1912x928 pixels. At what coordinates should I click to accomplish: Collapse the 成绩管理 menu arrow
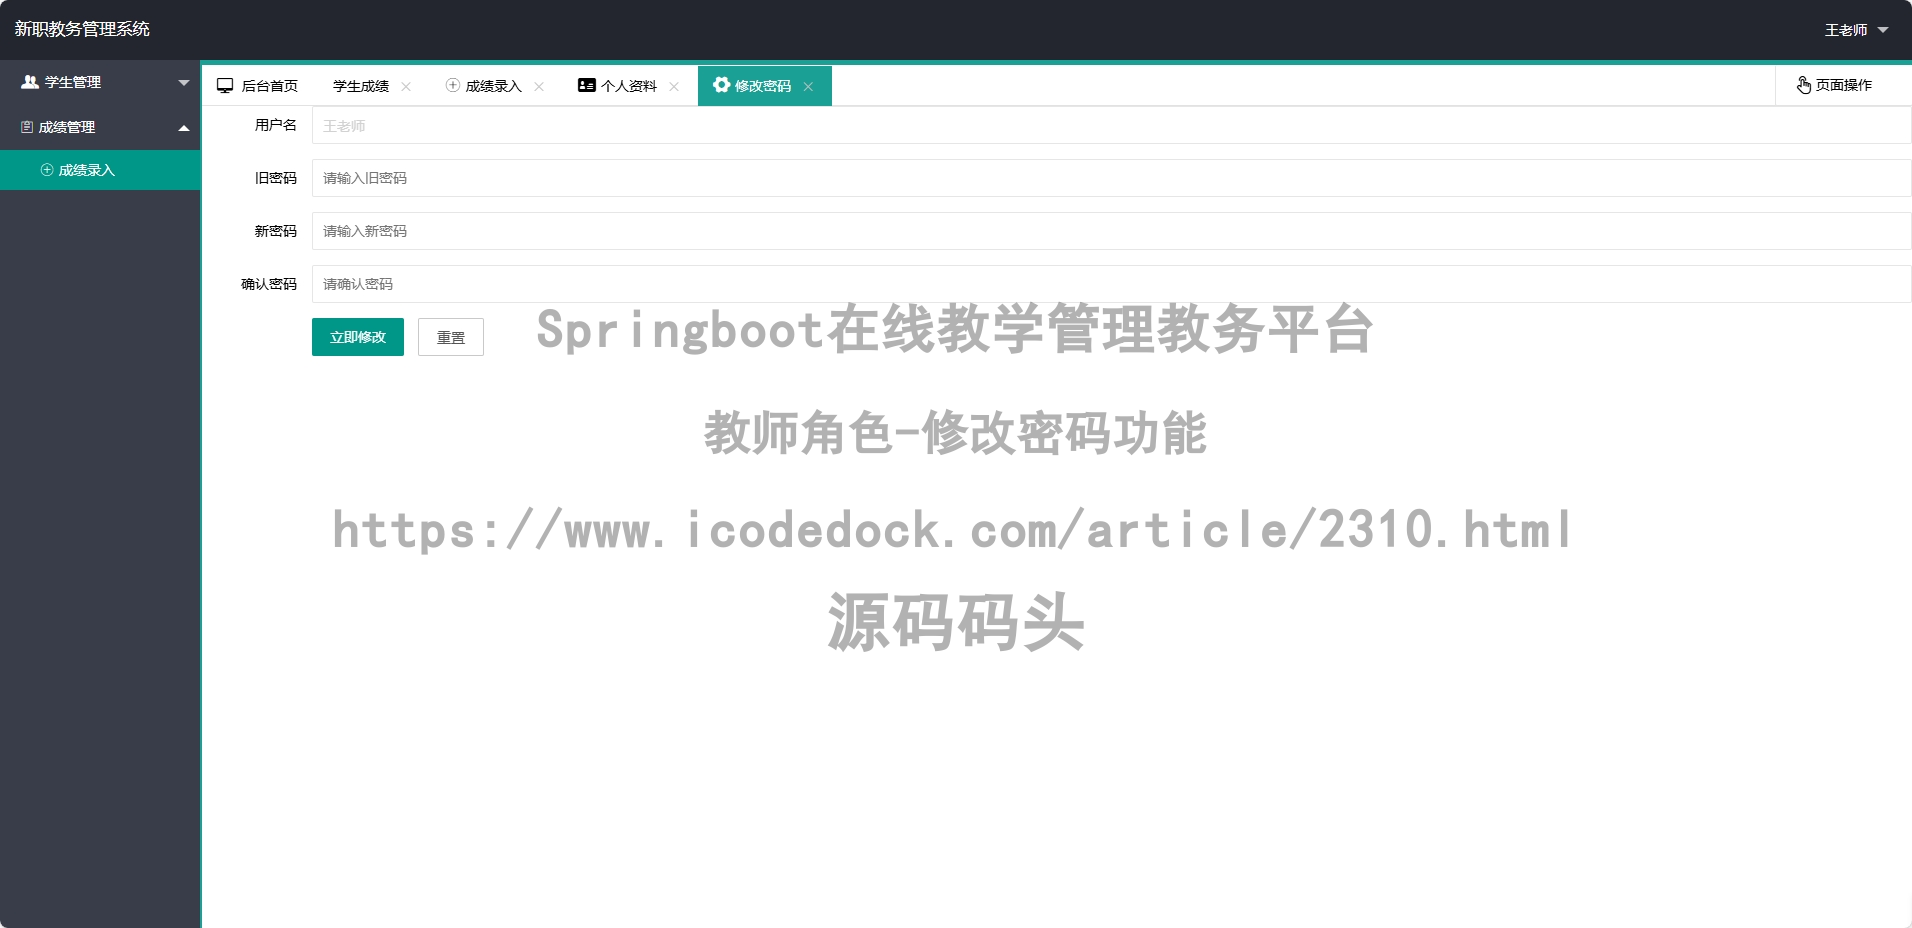184,128
